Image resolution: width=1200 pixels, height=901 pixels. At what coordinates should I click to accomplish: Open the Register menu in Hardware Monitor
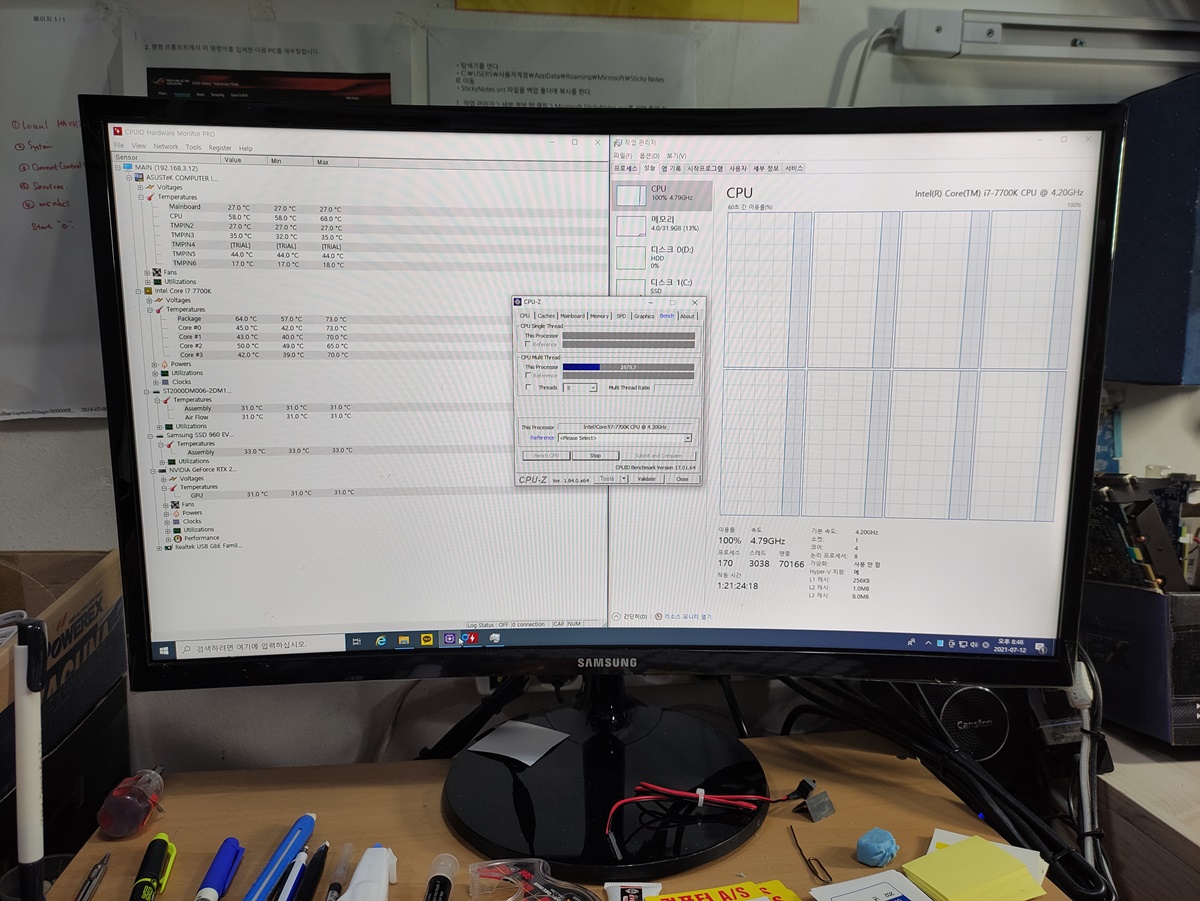[x=220, y=147]
